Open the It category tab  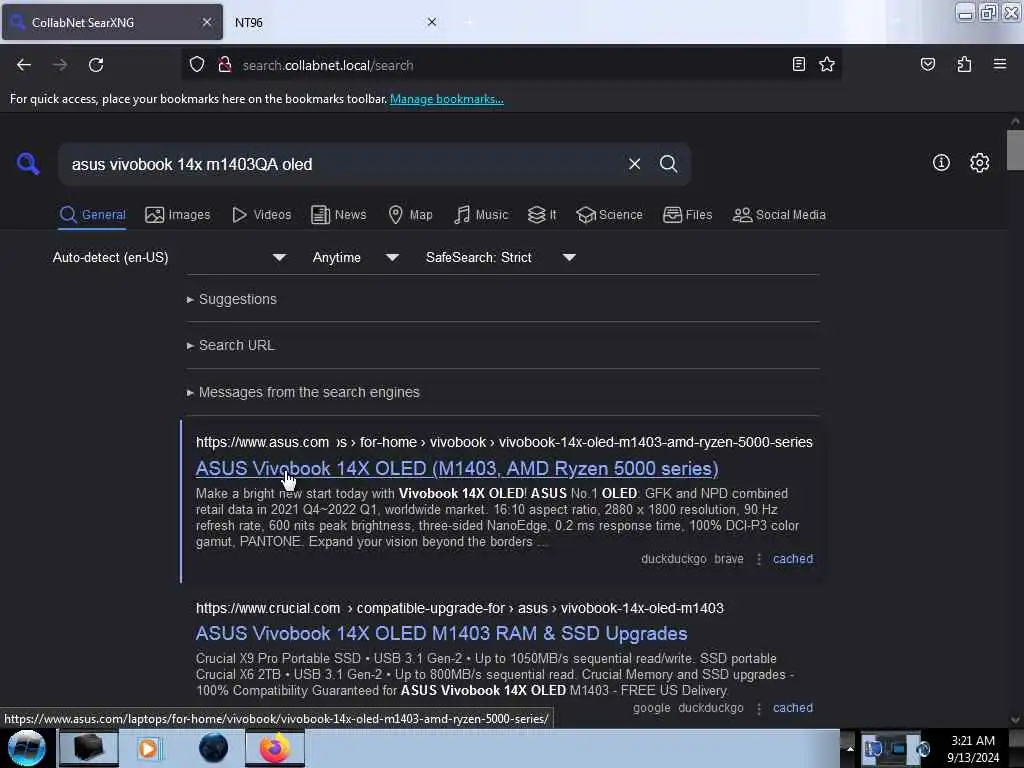click(x=542, y=215)
